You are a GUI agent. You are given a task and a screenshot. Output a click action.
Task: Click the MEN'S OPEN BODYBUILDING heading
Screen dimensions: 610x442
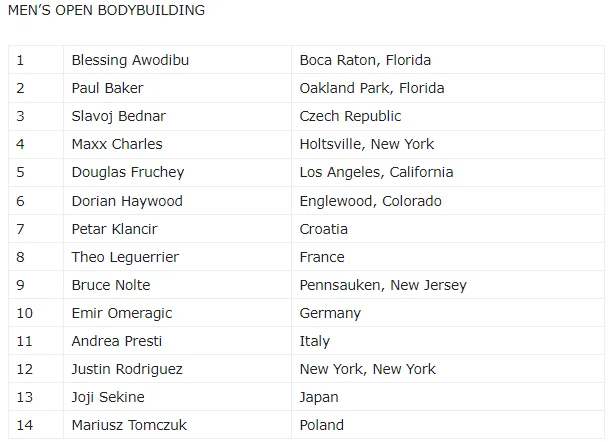click(x=106, y=11)
